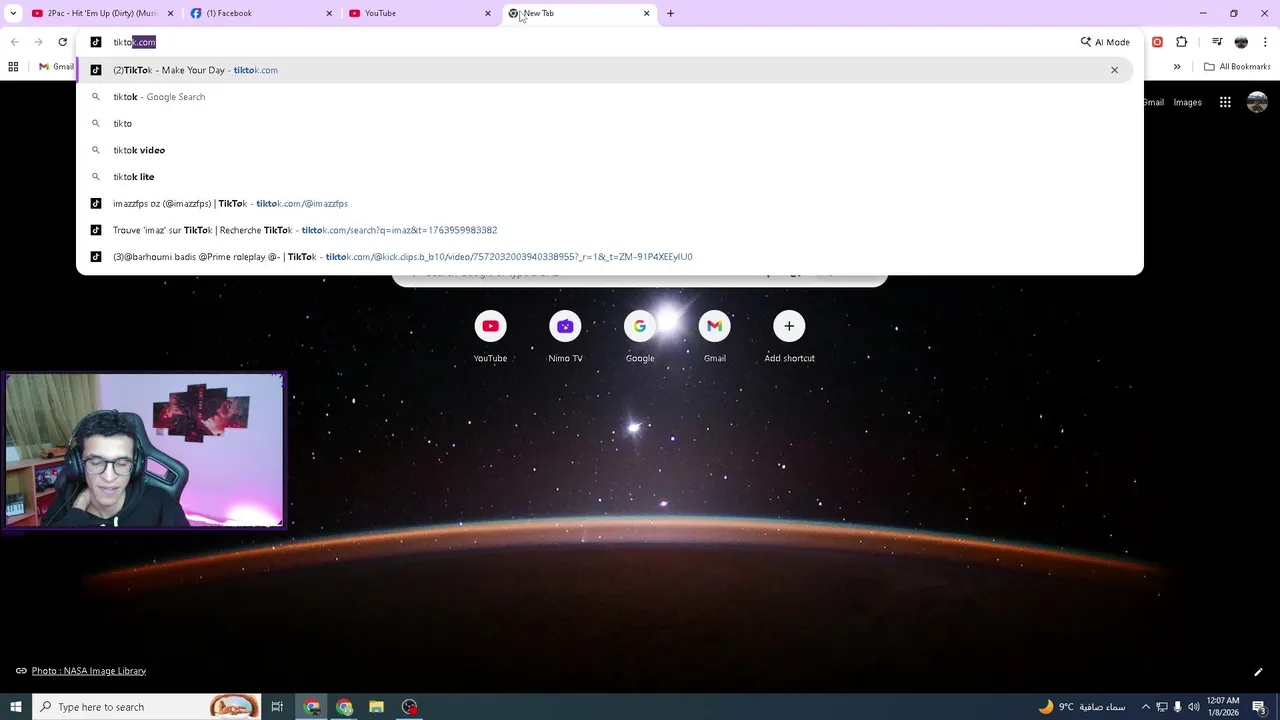Open the Google apps grid icon
Screen dimensions: 1280x720
1225,102
